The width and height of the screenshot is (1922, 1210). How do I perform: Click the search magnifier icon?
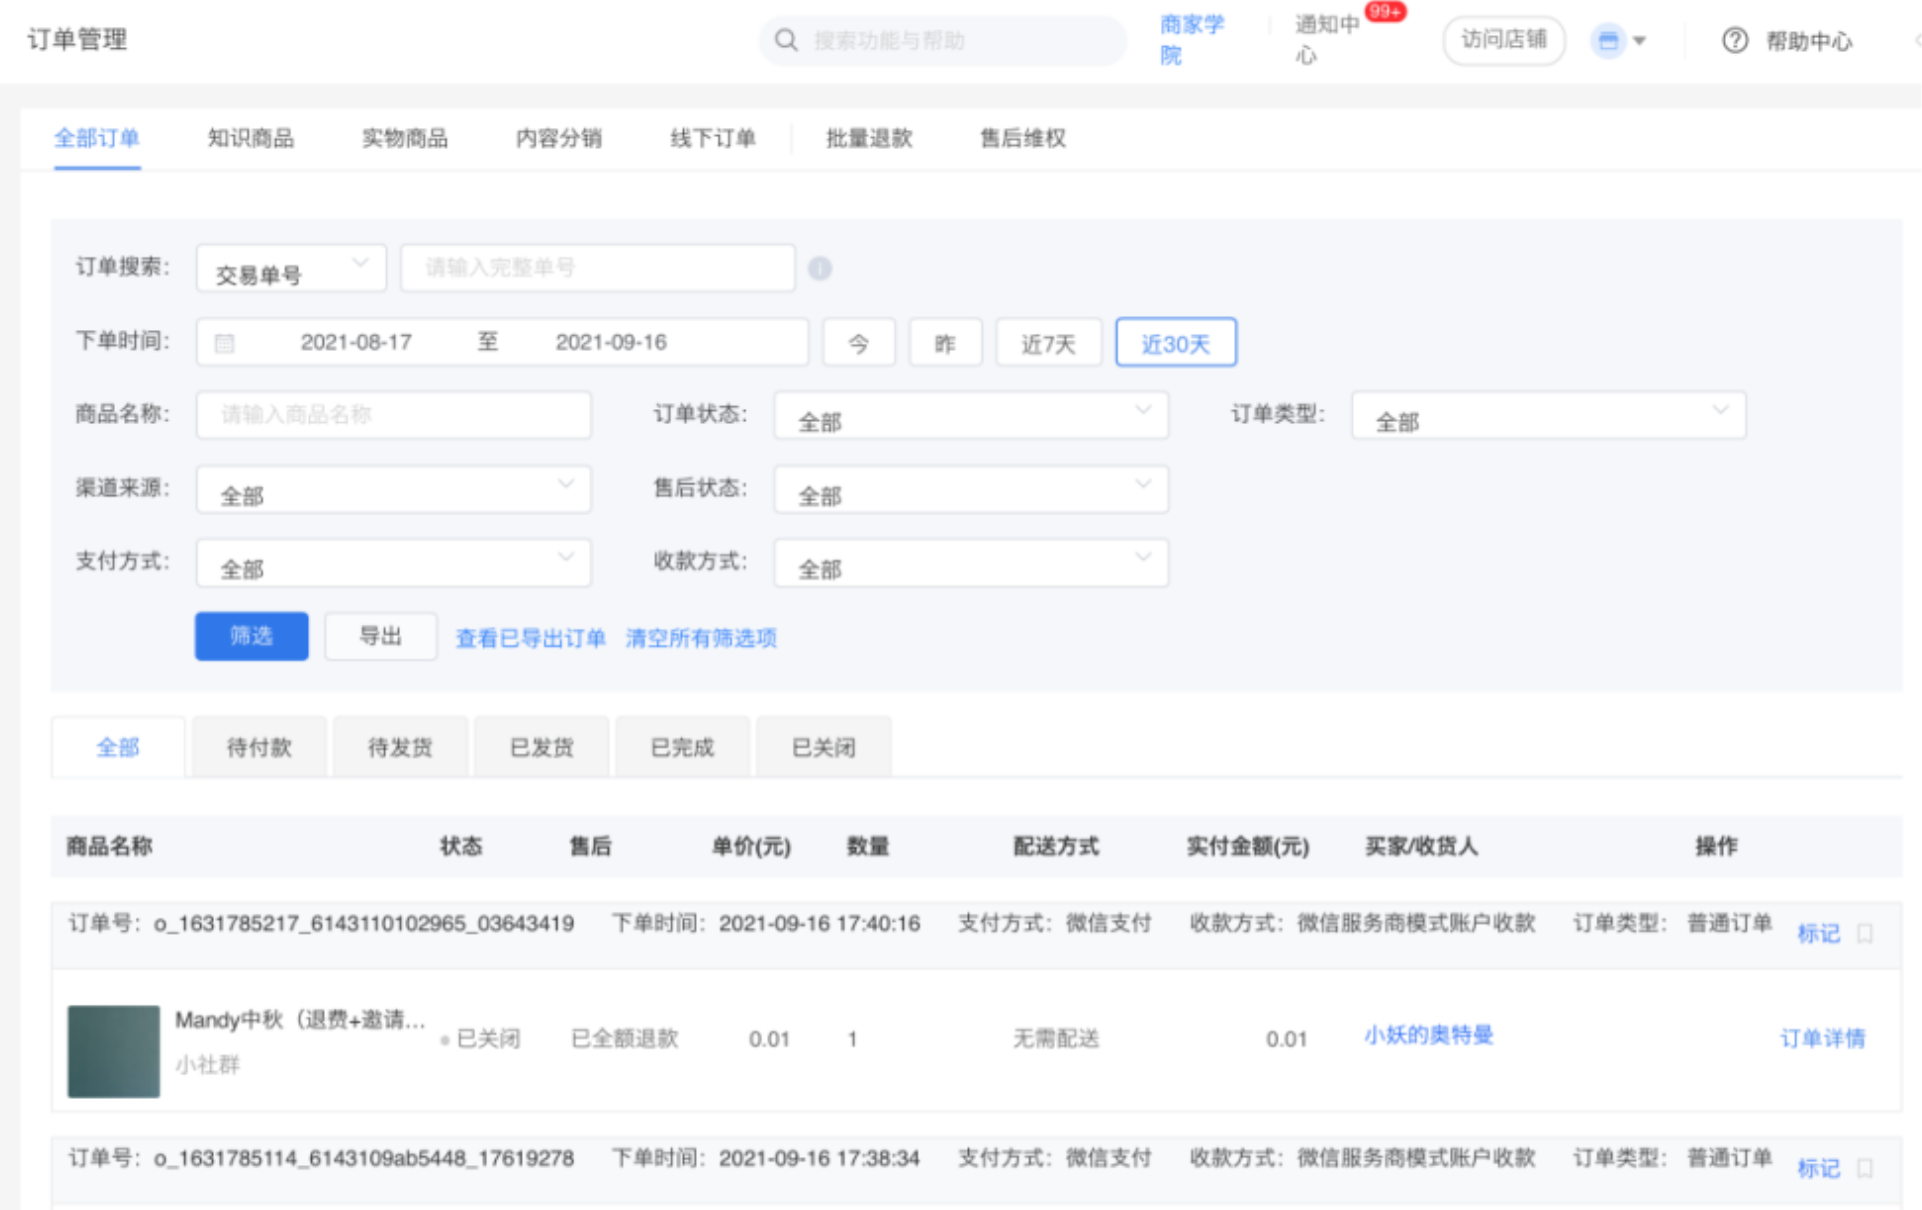click(786, 40)
